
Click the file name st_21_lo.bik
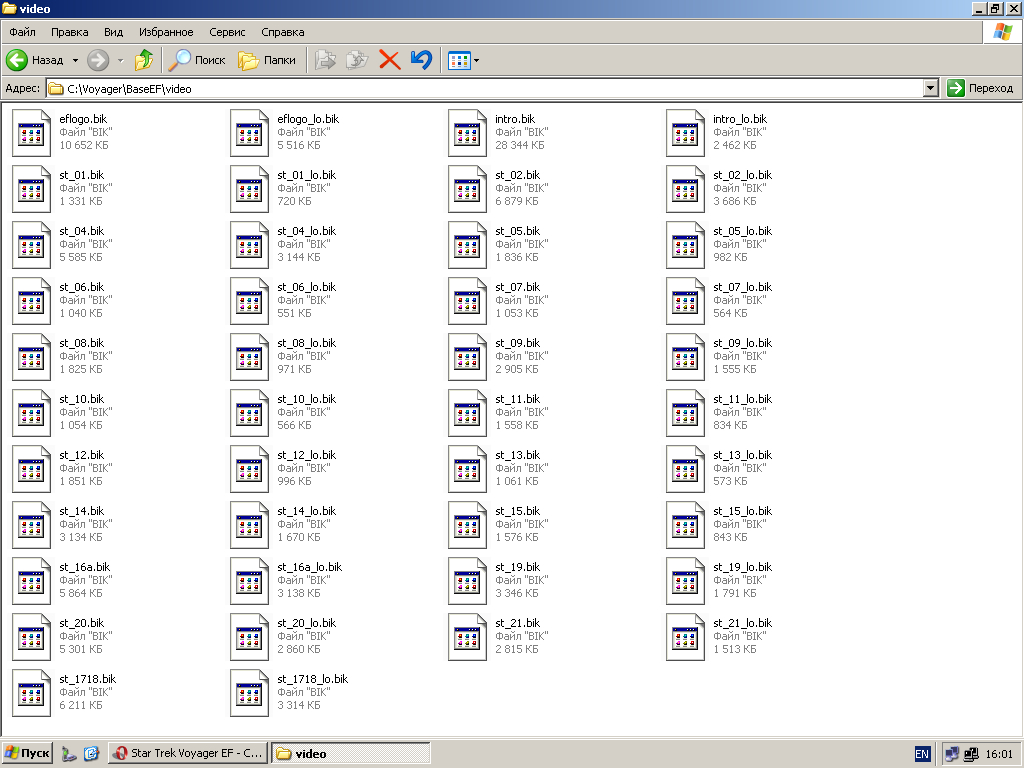743,623
